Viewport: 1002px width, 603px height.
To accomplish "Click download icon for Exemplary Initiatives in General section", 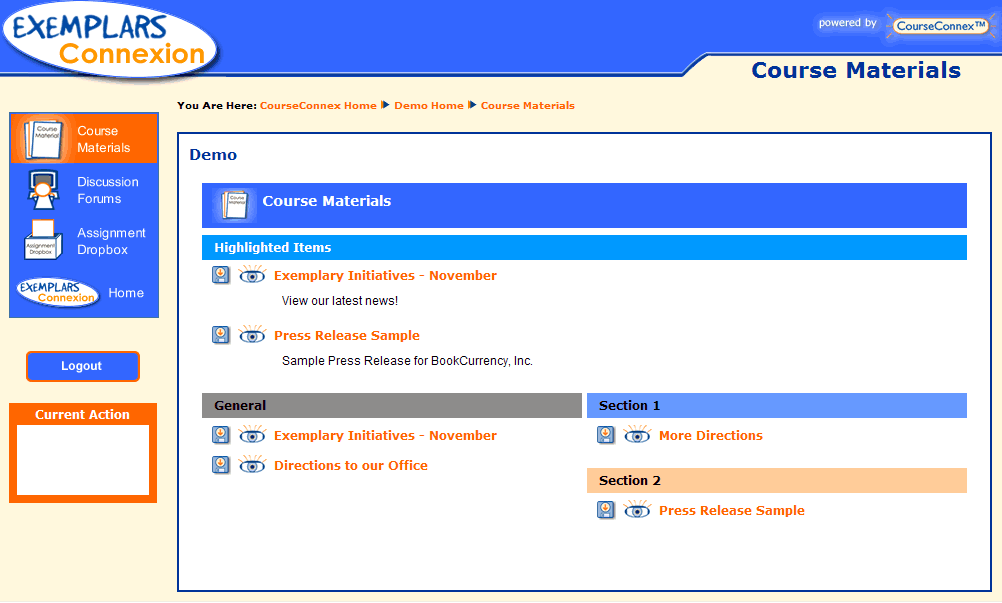I will (221, 435).
